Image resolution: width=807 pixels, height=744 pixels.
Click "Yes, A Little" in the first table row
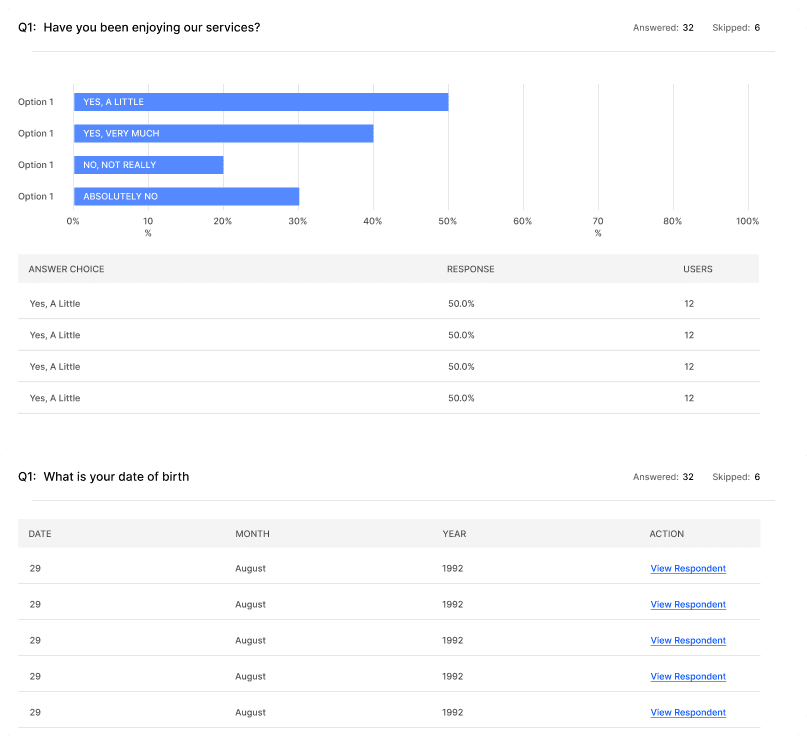coord(55,304)
